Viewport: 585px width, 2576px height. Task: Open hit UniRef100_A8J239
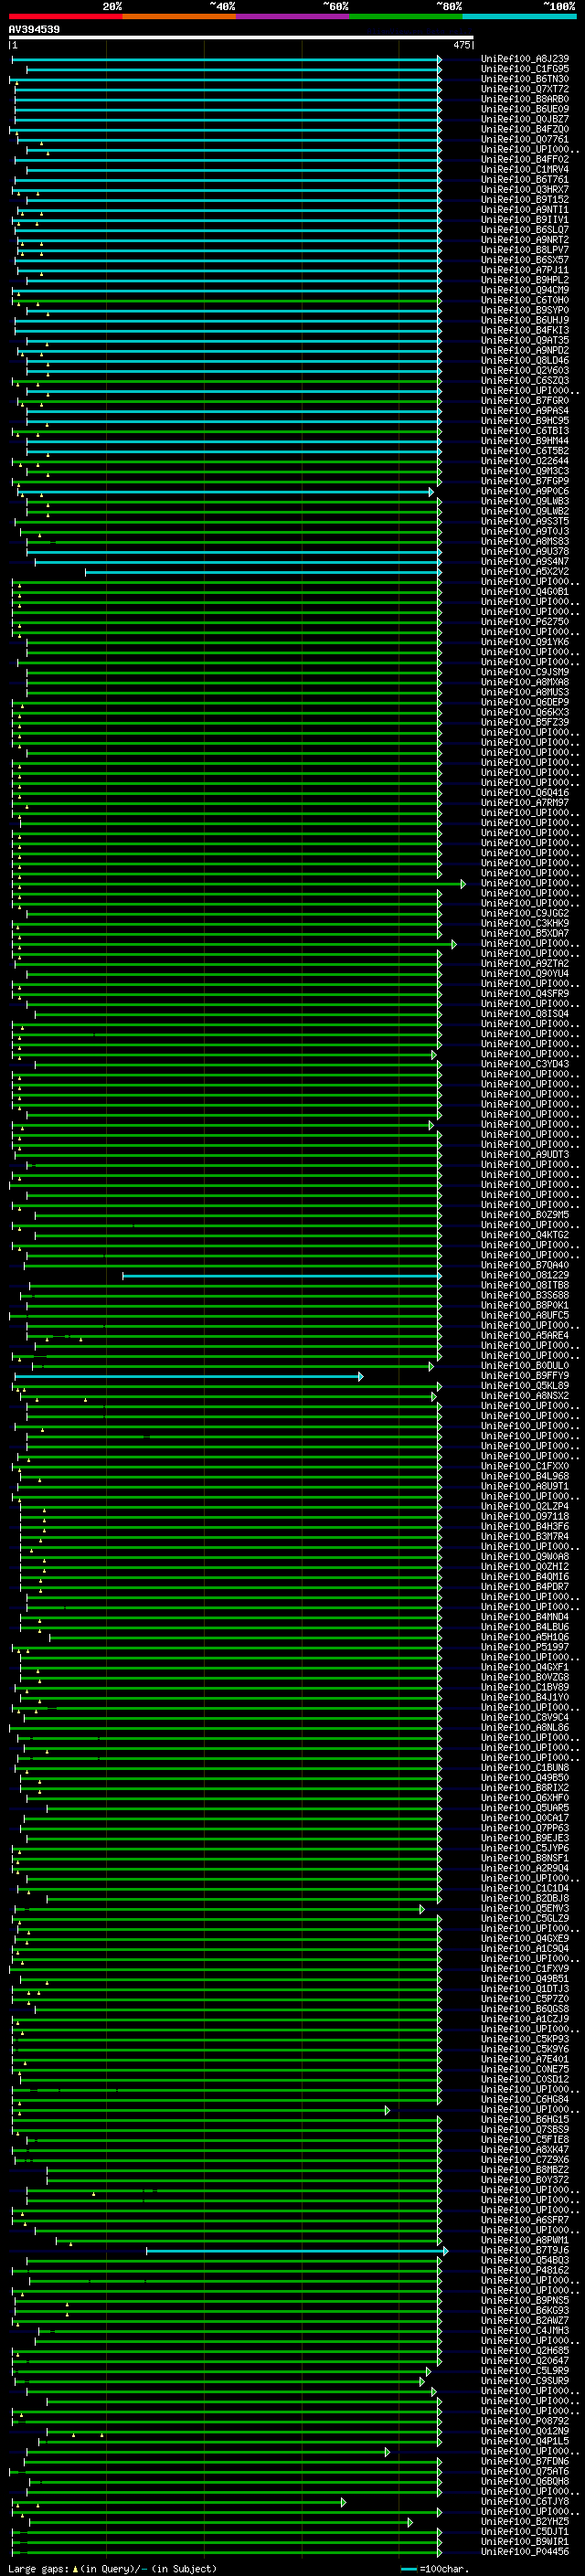525,59
